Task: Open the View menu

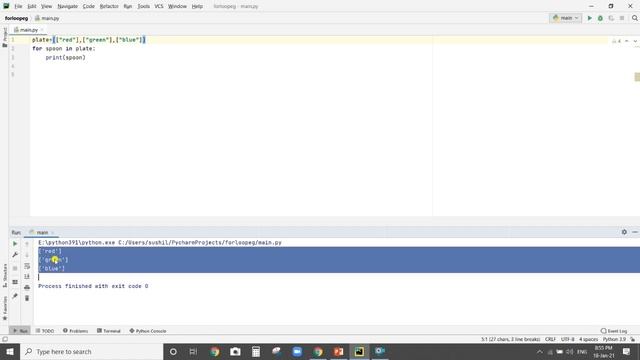Action: (x=46, y=6)
